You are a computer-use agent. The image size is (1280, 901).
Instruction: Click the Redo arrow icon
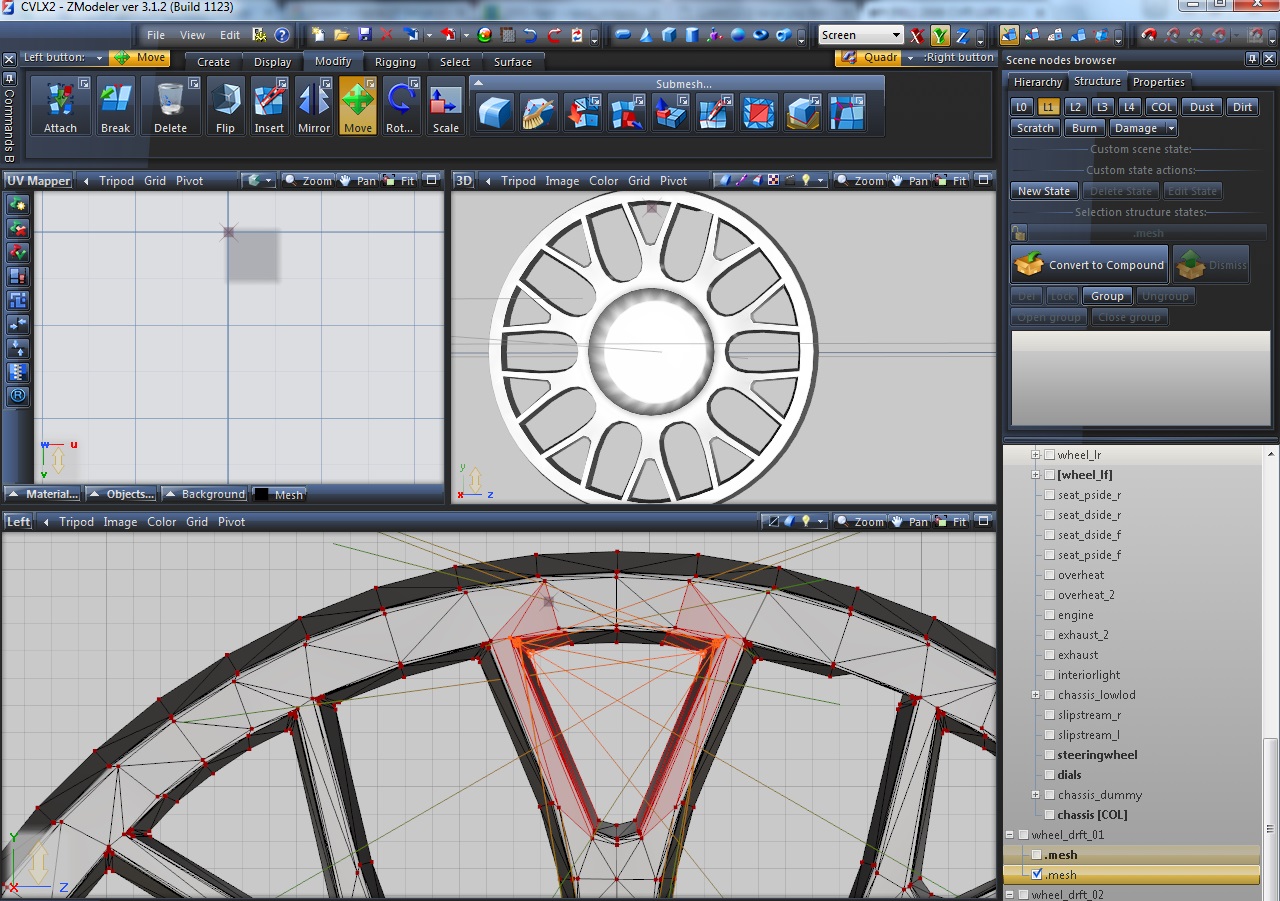click(554, 35)
